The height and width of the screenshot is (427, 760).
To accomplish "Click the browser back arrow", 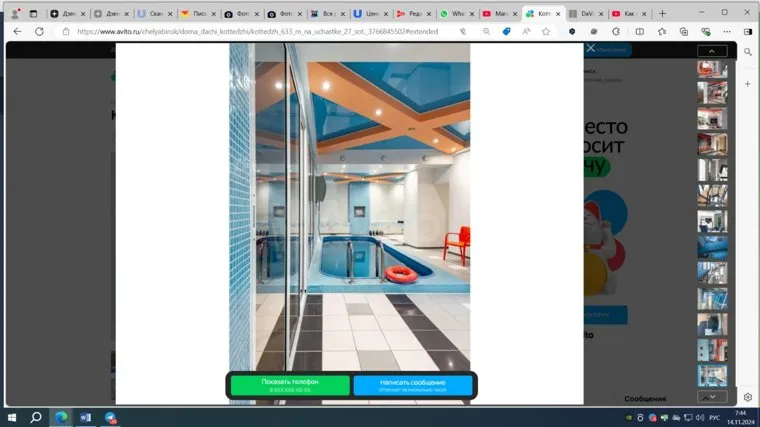I will pos(17,31).
